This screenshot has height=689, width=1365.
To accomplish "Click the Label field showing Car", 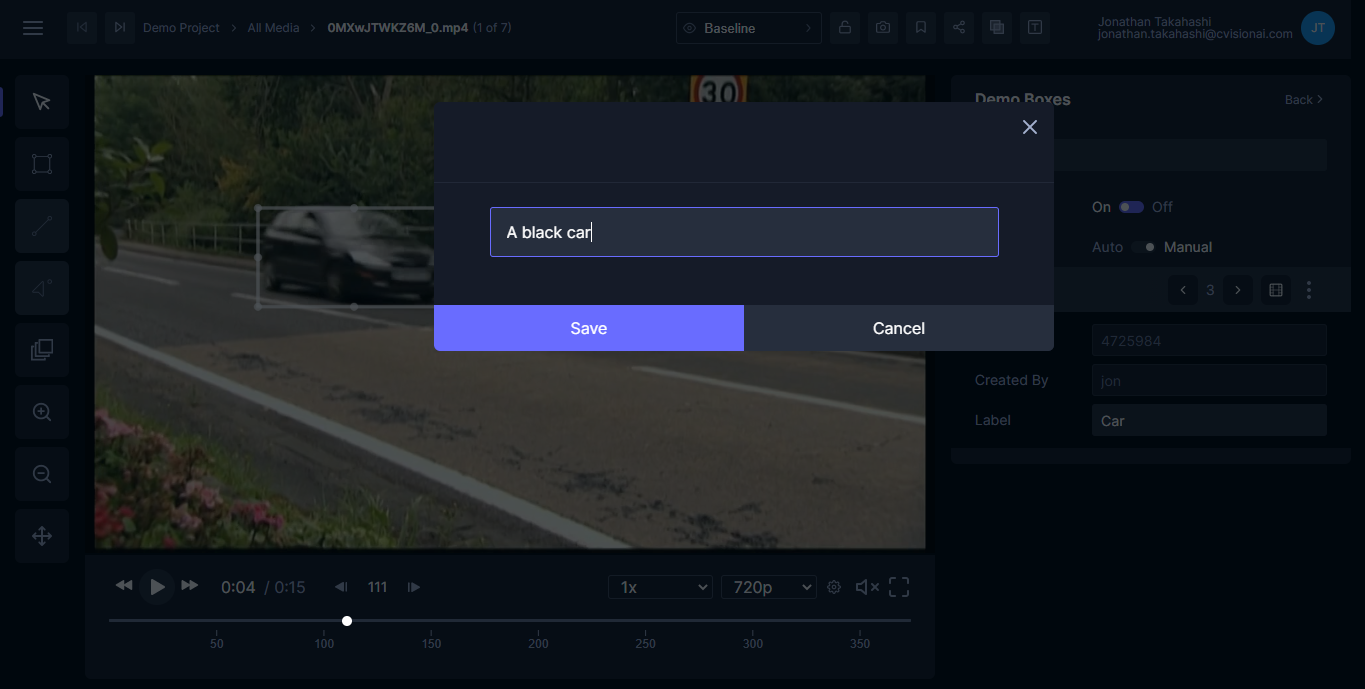I will (x=1209, y=420).
